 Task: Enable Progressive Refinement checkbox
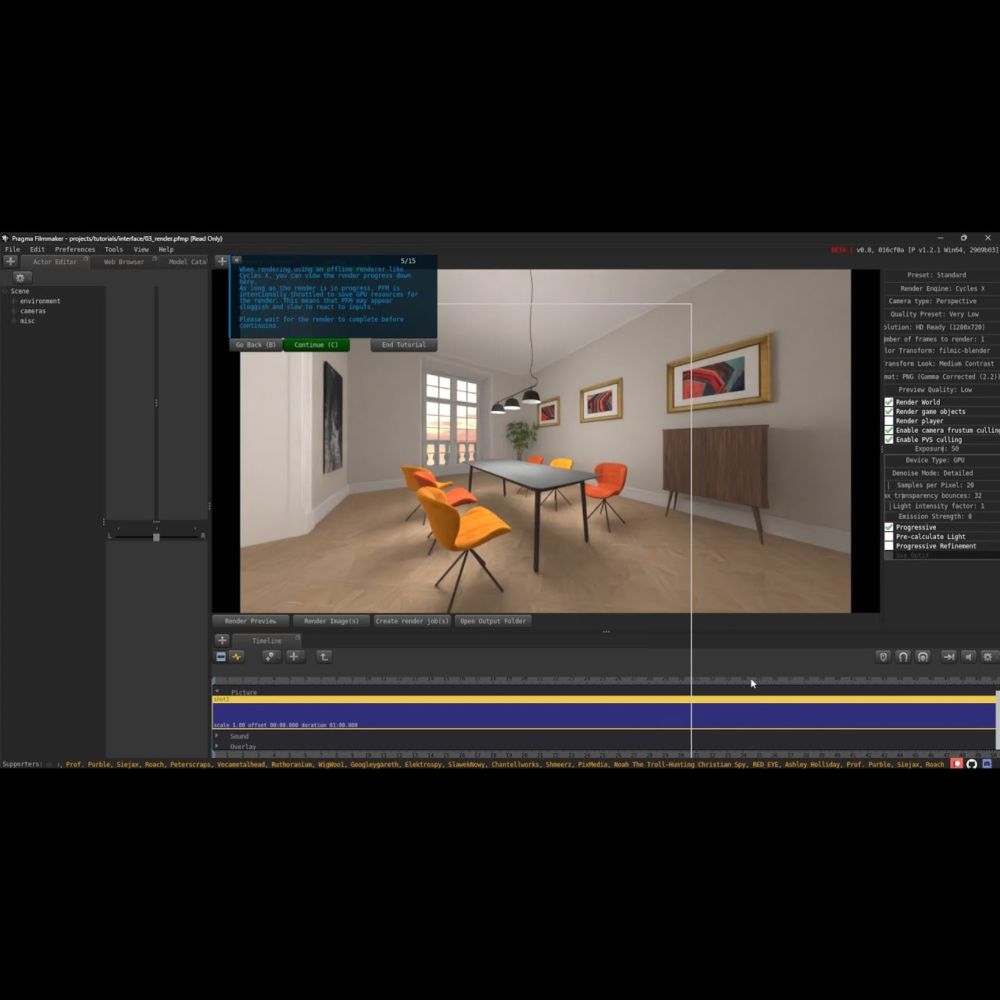coord(888,546)
